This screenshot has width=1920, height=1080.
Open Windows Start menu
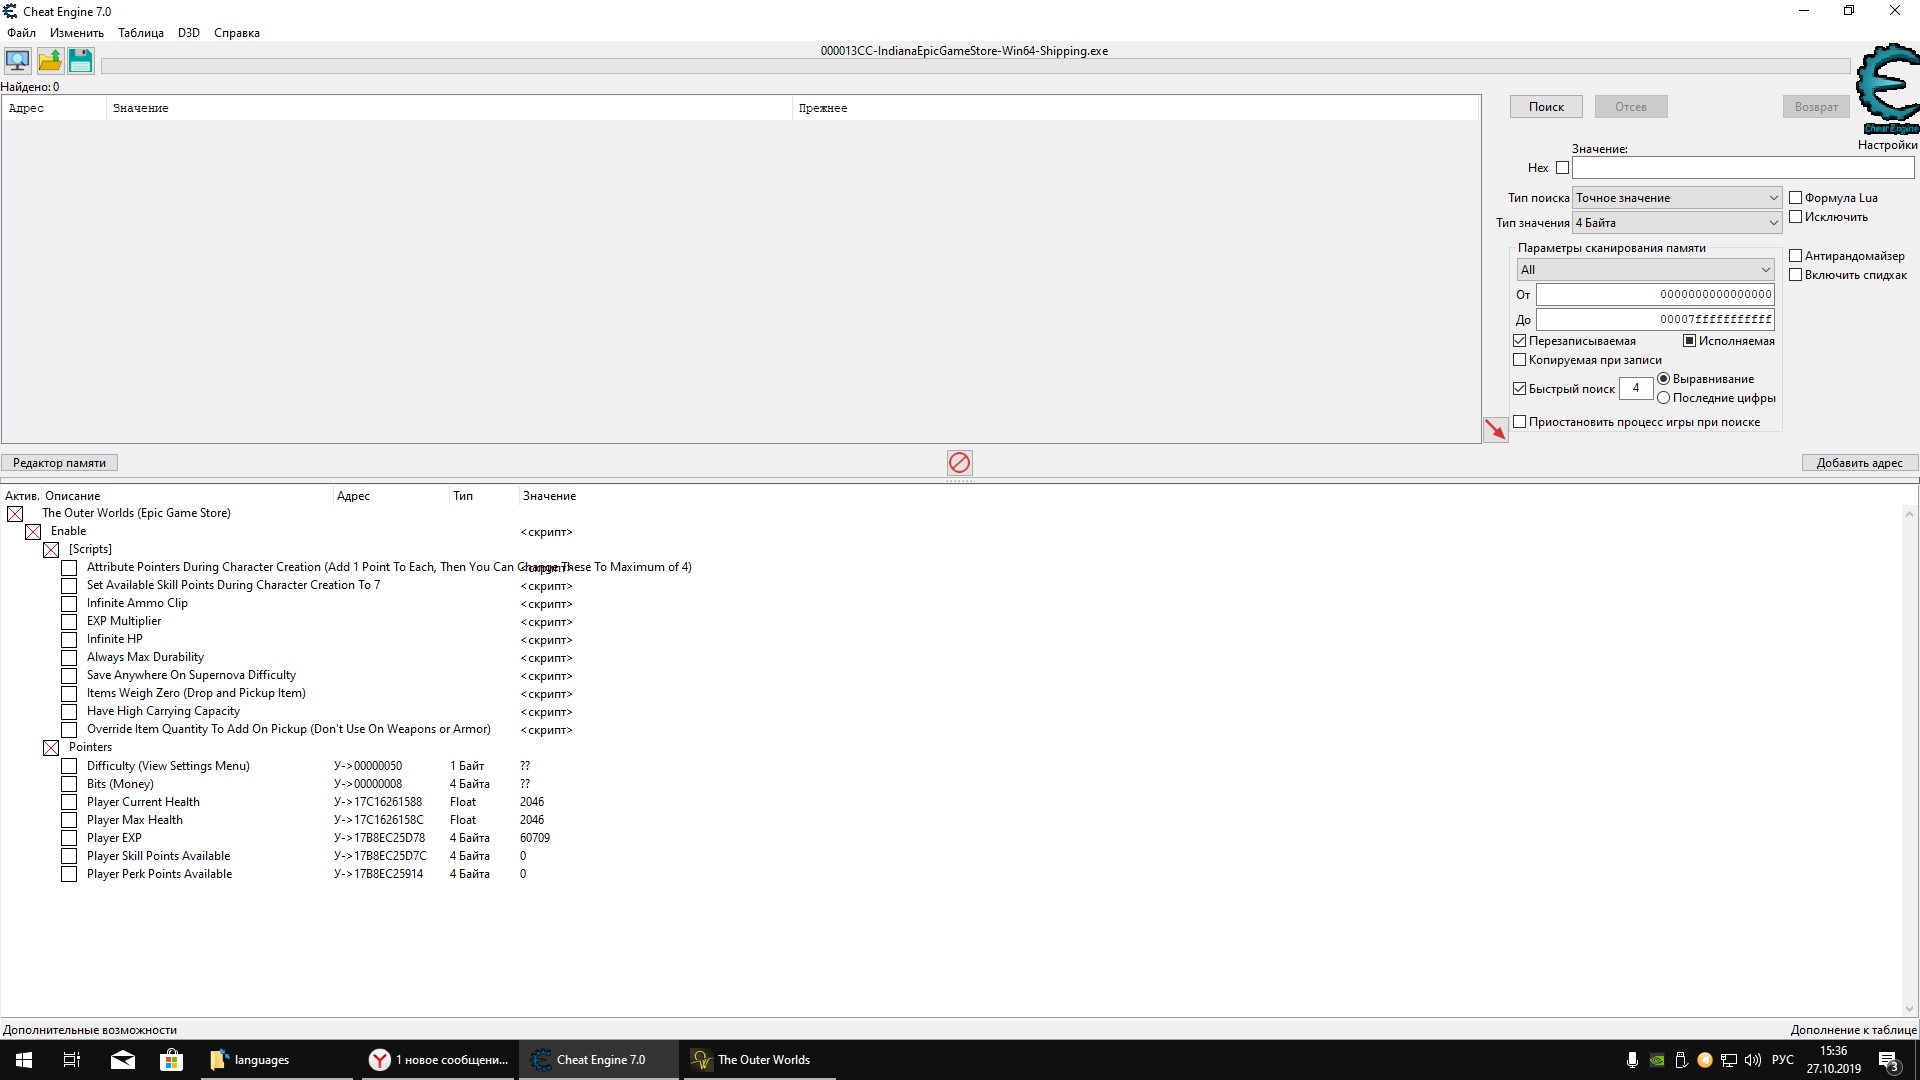point(24,1060)
